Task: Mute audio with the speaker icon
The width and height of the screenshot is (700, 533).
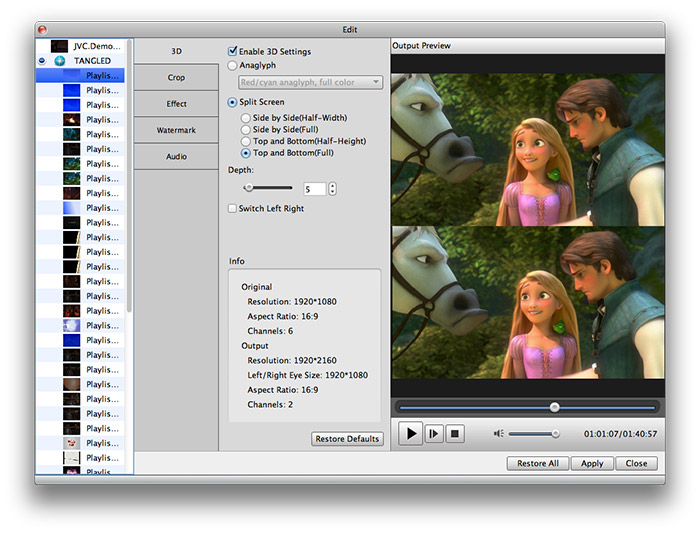Action: [498, 434]
